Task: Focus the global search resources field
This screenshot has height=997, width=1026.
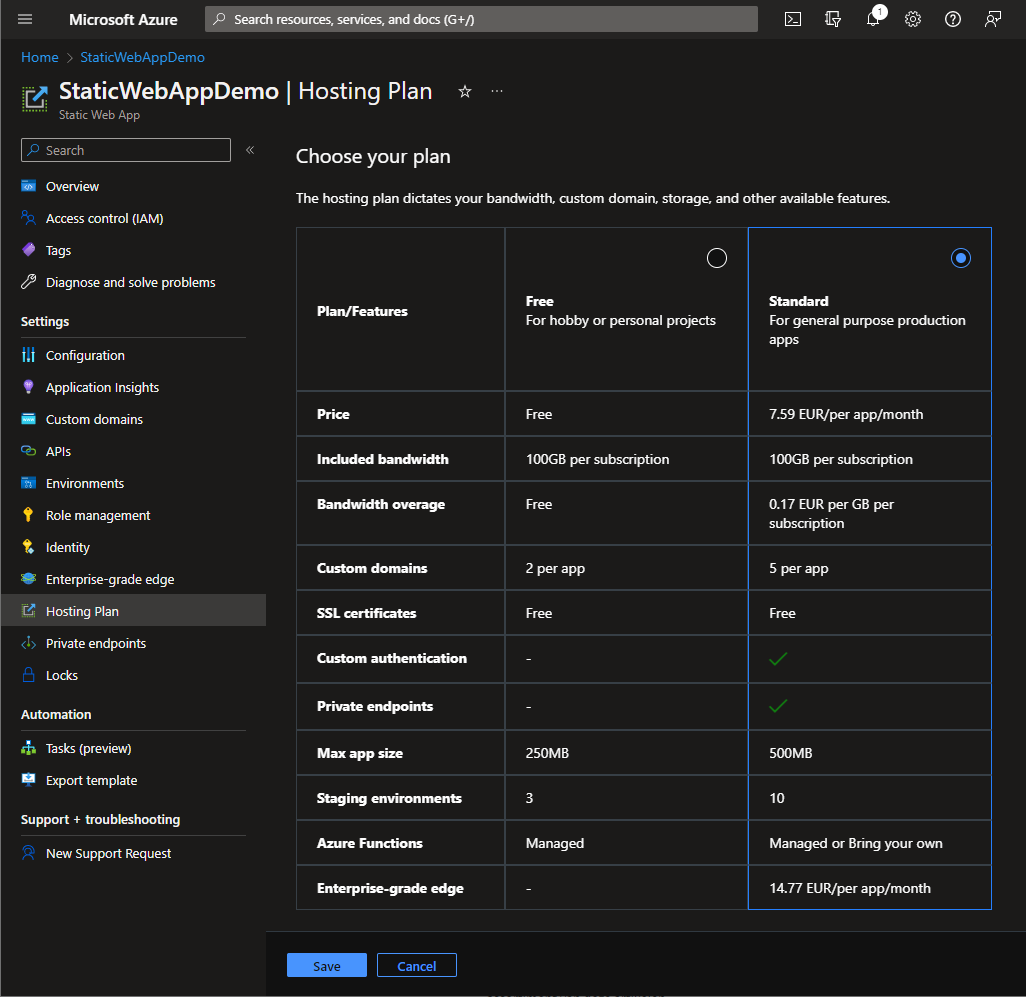Action: click(x=481, y=19)
